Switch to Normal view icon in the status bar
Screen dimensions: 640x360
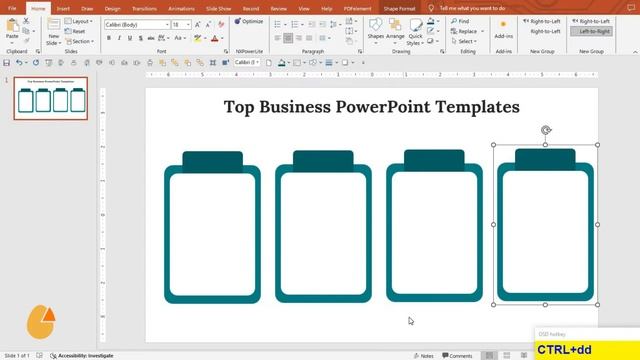pyautogui.click(x=489, y=356)
